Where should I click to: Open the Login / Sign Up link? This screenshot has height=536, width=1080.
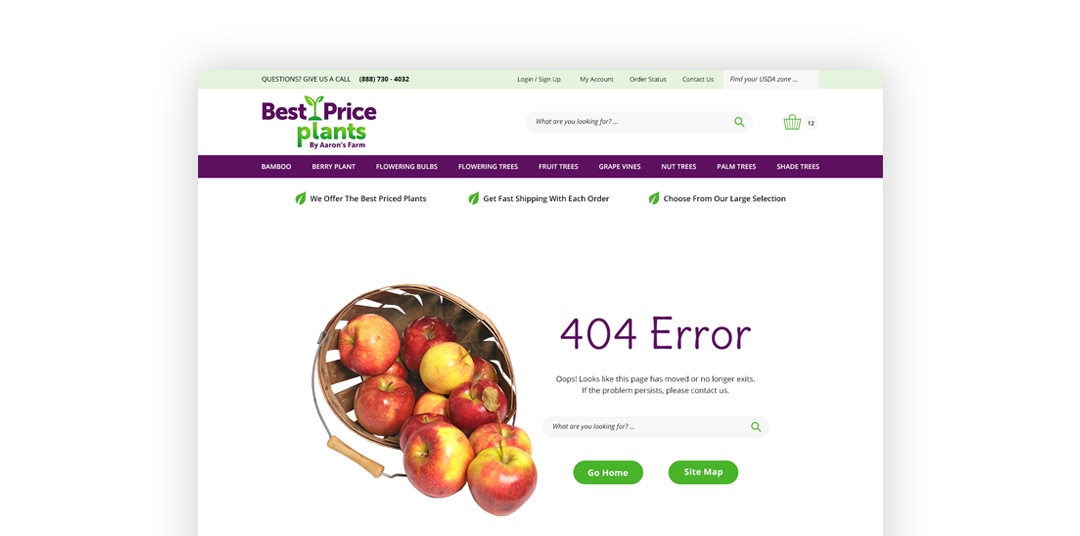coord(539,79)
